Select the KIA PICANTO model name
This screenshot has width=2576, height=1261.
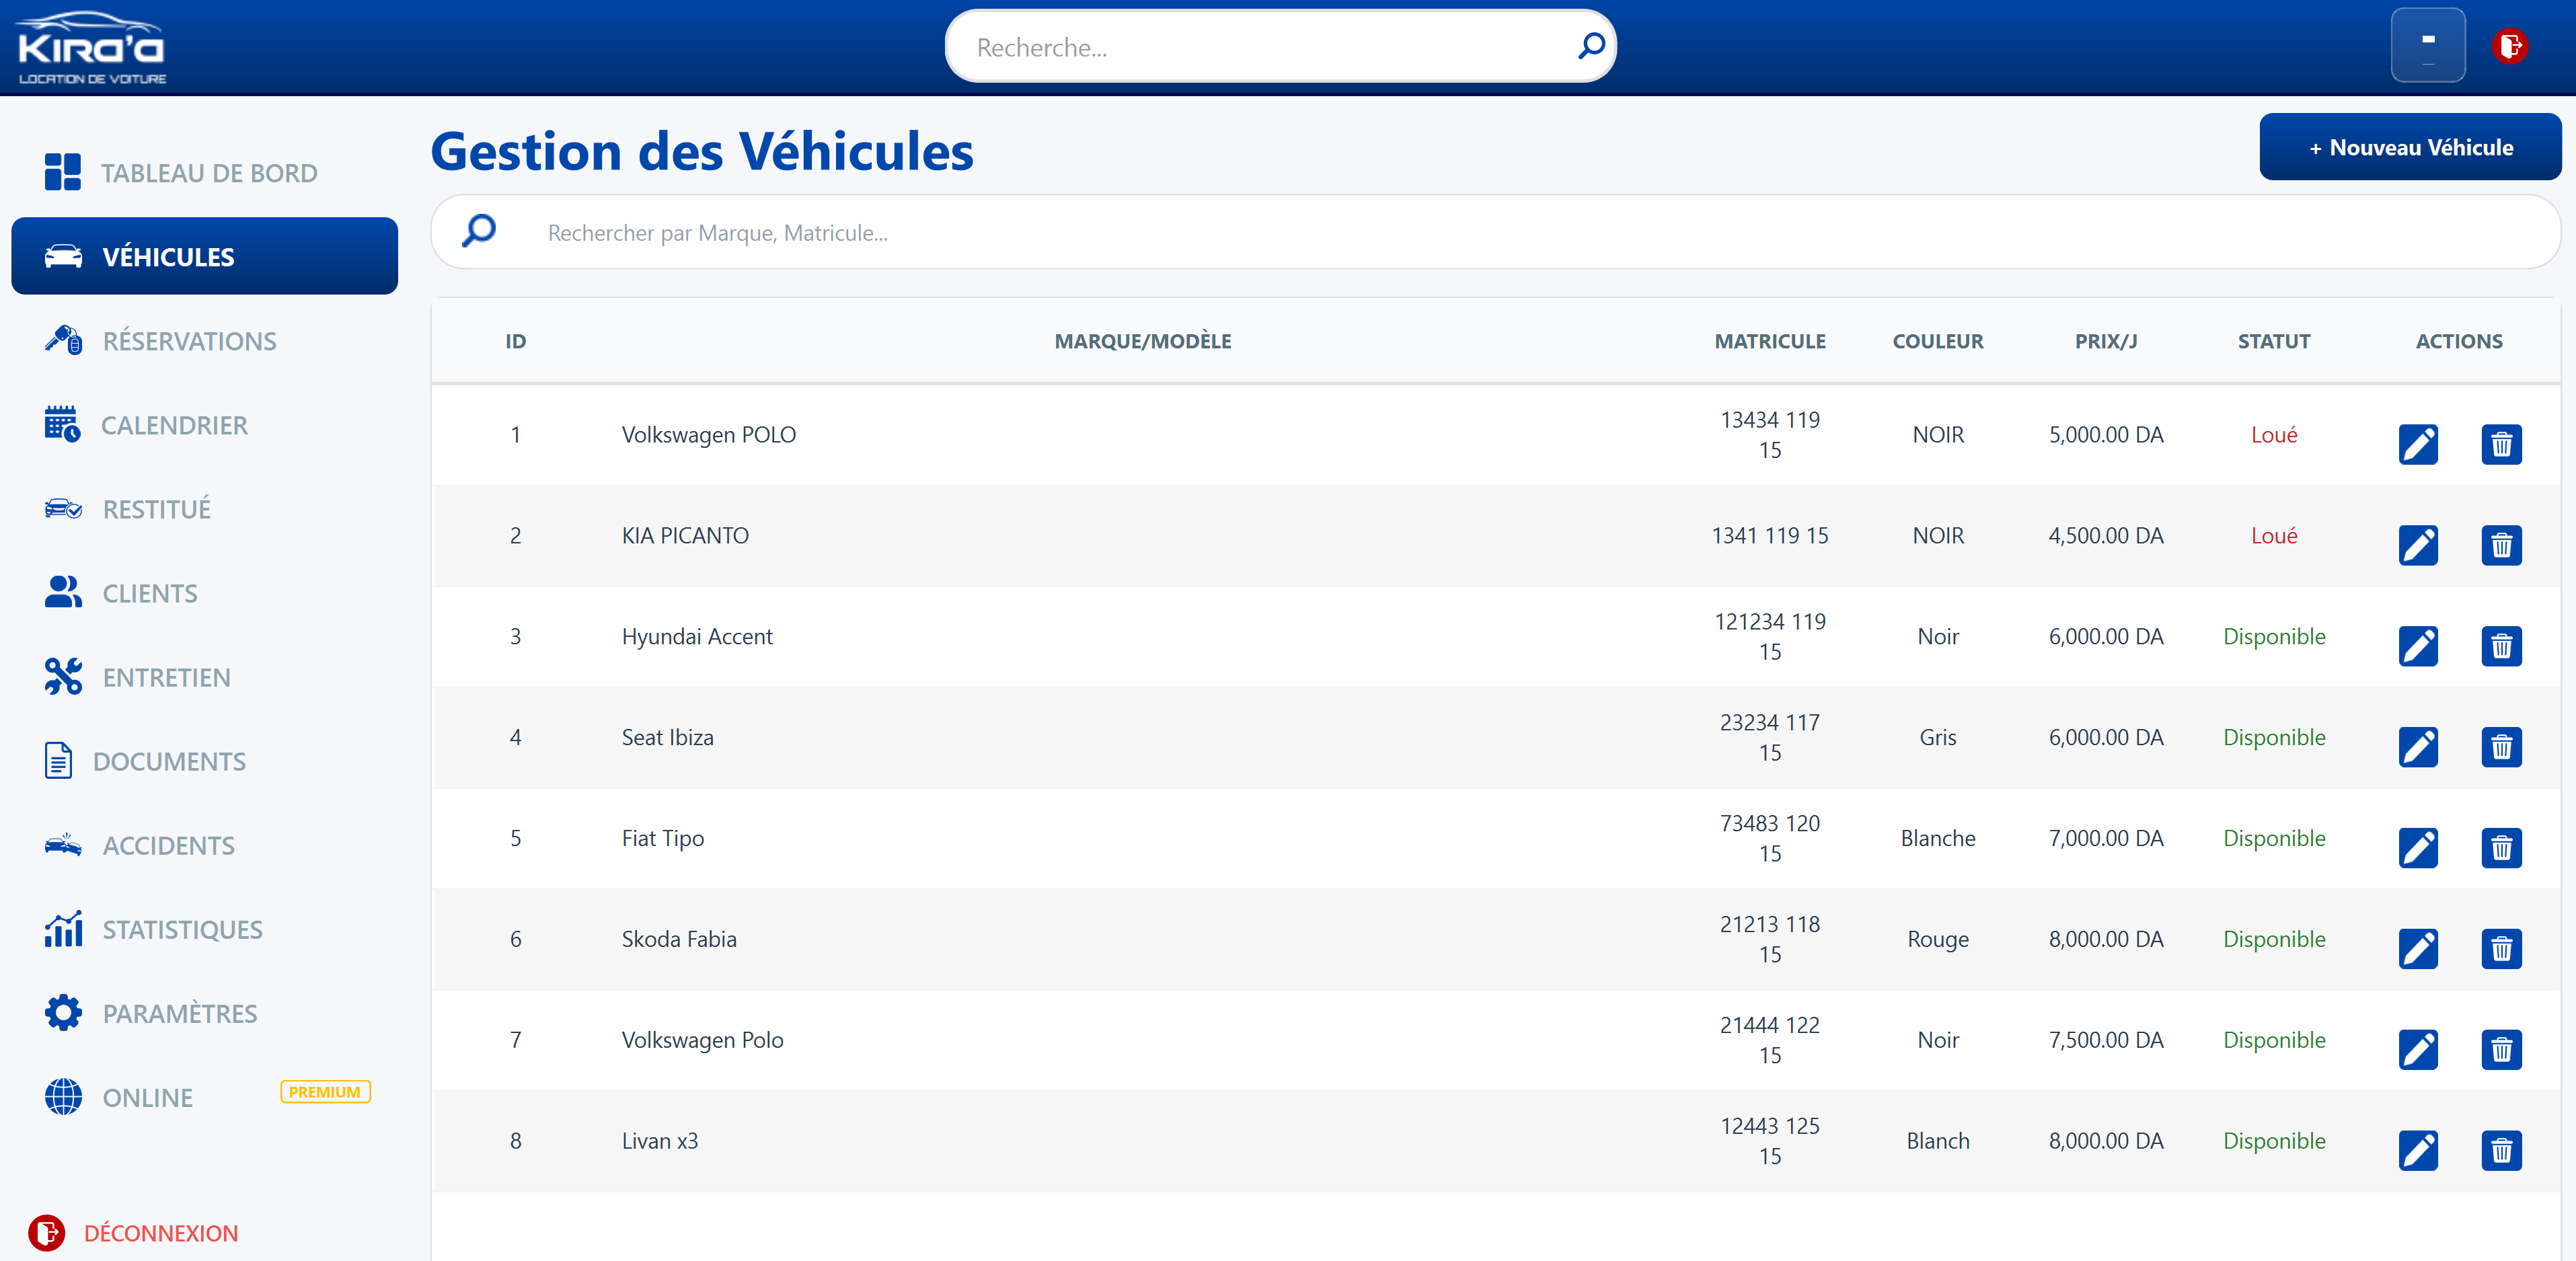[685, 535]
